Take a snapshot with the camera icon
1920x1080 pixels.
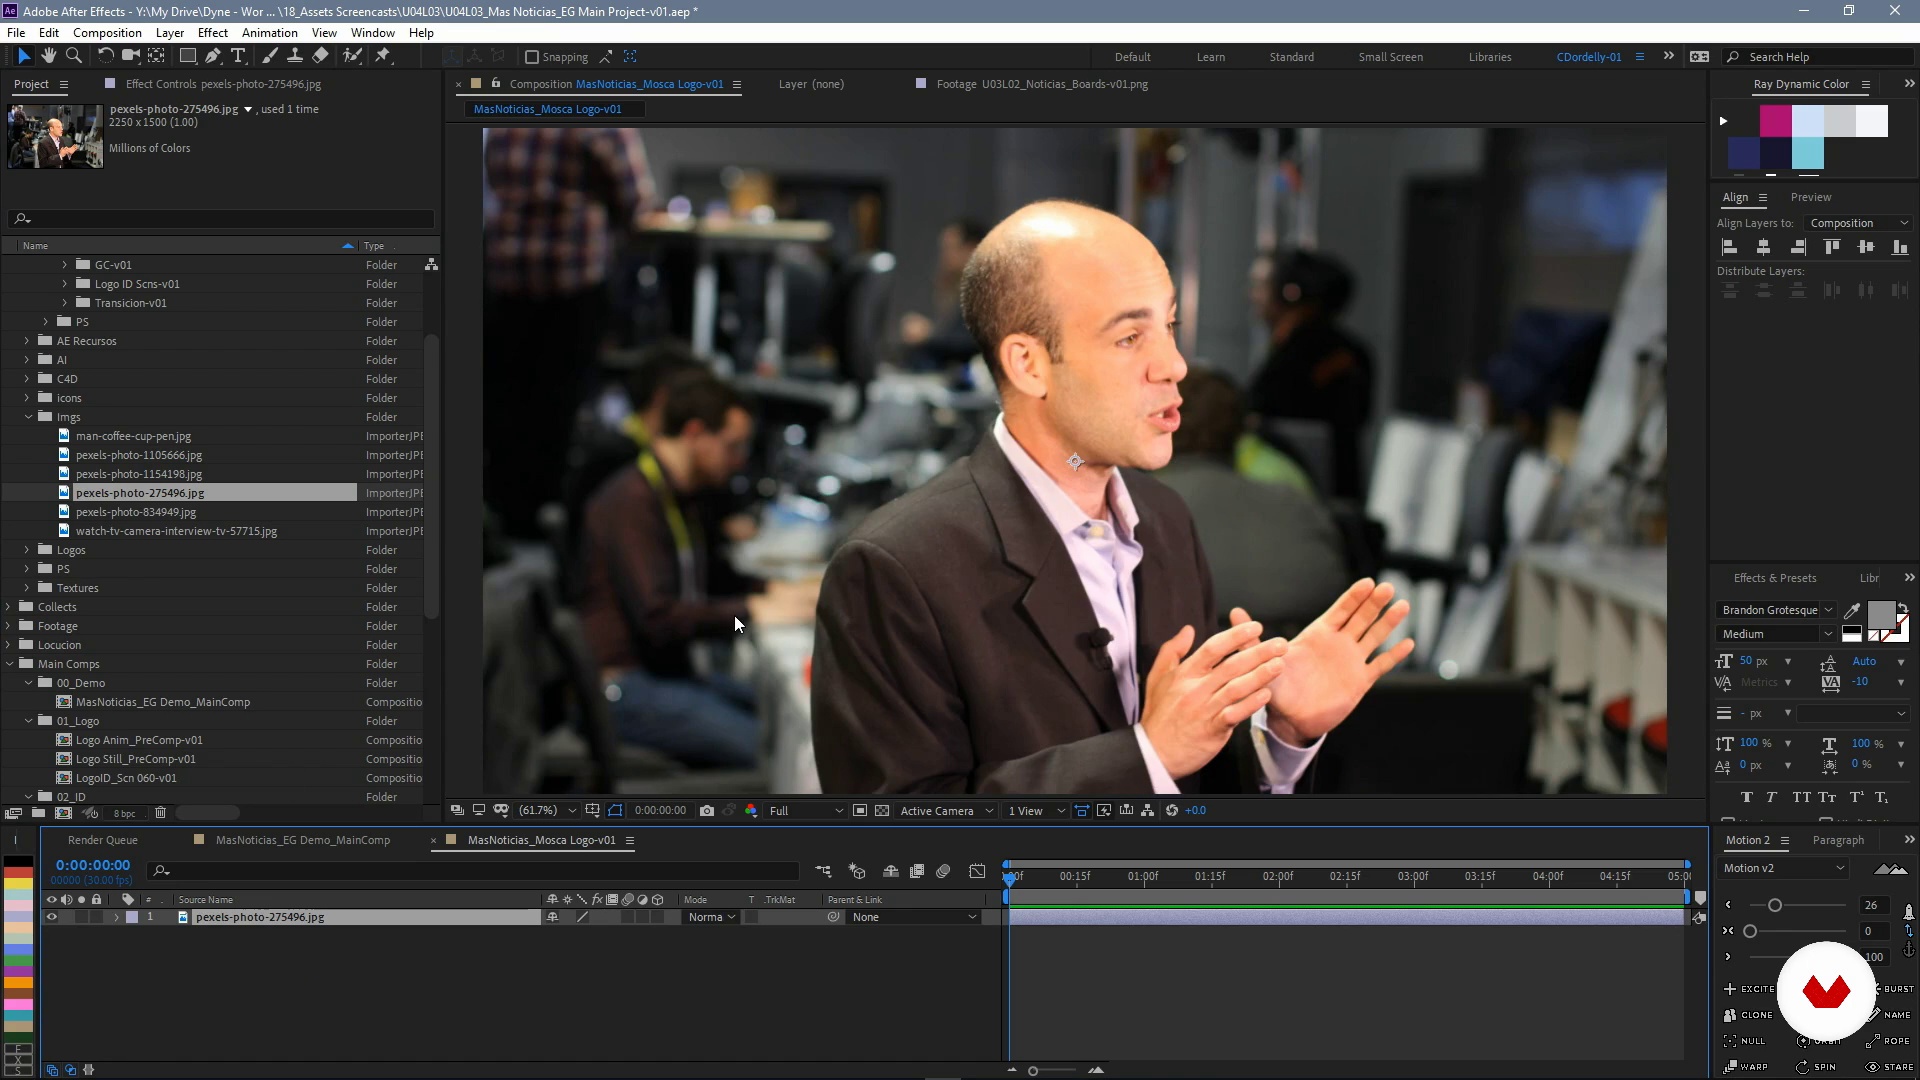click(x=707, y=810)
